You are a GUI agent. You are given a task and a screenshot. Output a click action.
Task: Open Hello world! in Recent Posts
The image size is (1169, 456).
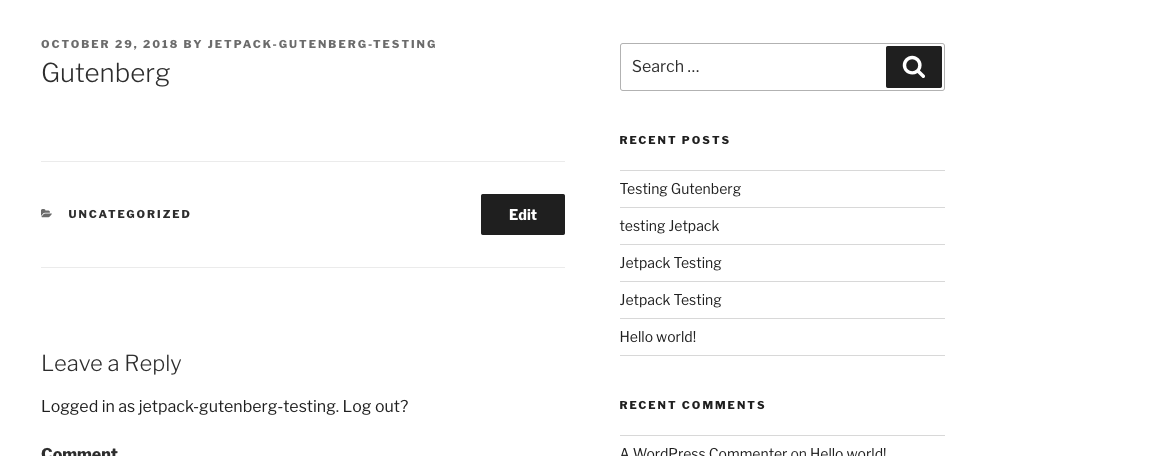pos(657,337)
